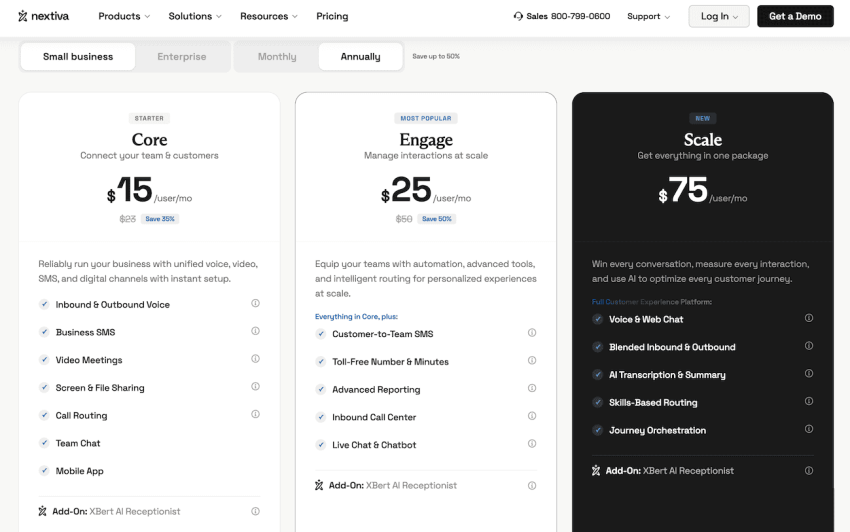Click Engage plan XBert AI Receptionist text
Viewport: 850px width, 532px height.
411,485
